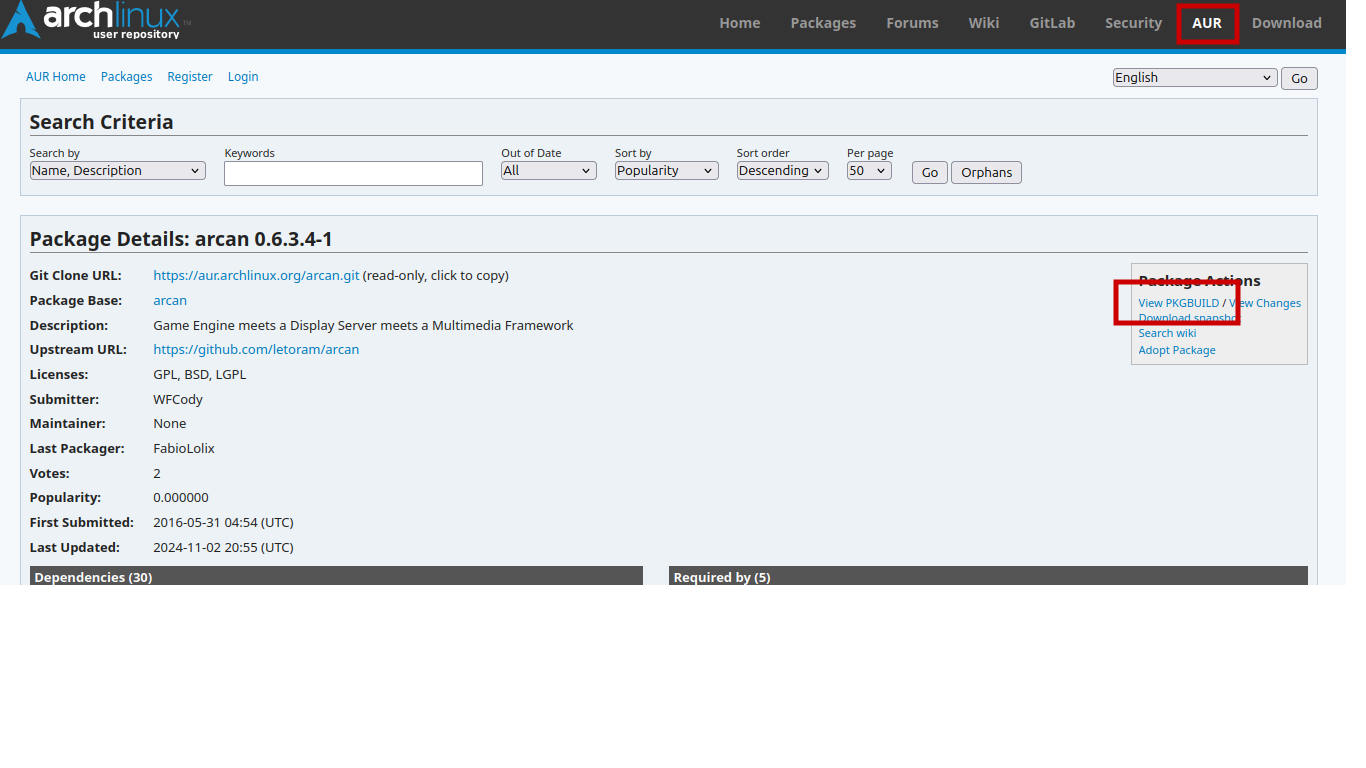Open the Per page dropdown
Screen dimensions: 1366x768
[x=869, y=171]
